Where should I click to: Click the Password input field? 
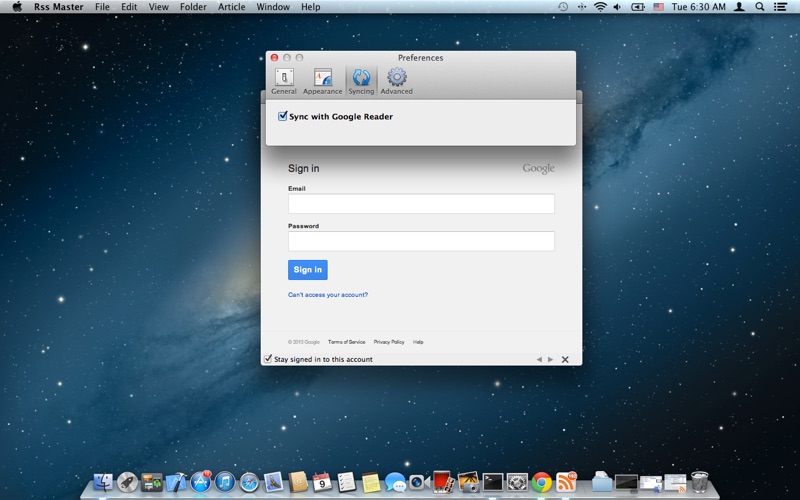(421, 241)
